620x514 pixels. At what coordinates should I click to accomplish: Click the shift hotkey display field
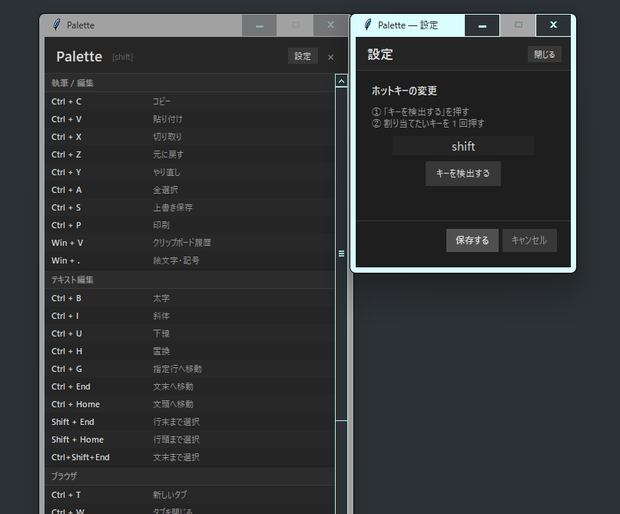(x=463, y=146)
